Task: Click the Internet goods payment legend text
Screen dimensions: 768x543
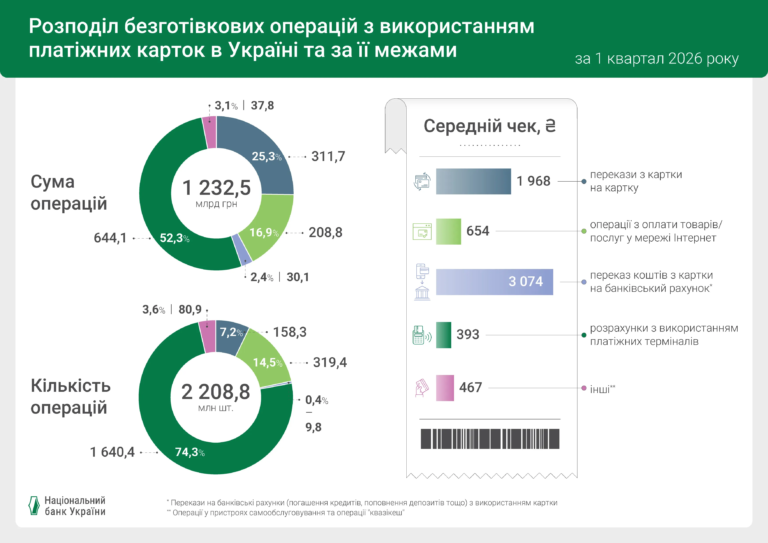Action: coord(656,231)
